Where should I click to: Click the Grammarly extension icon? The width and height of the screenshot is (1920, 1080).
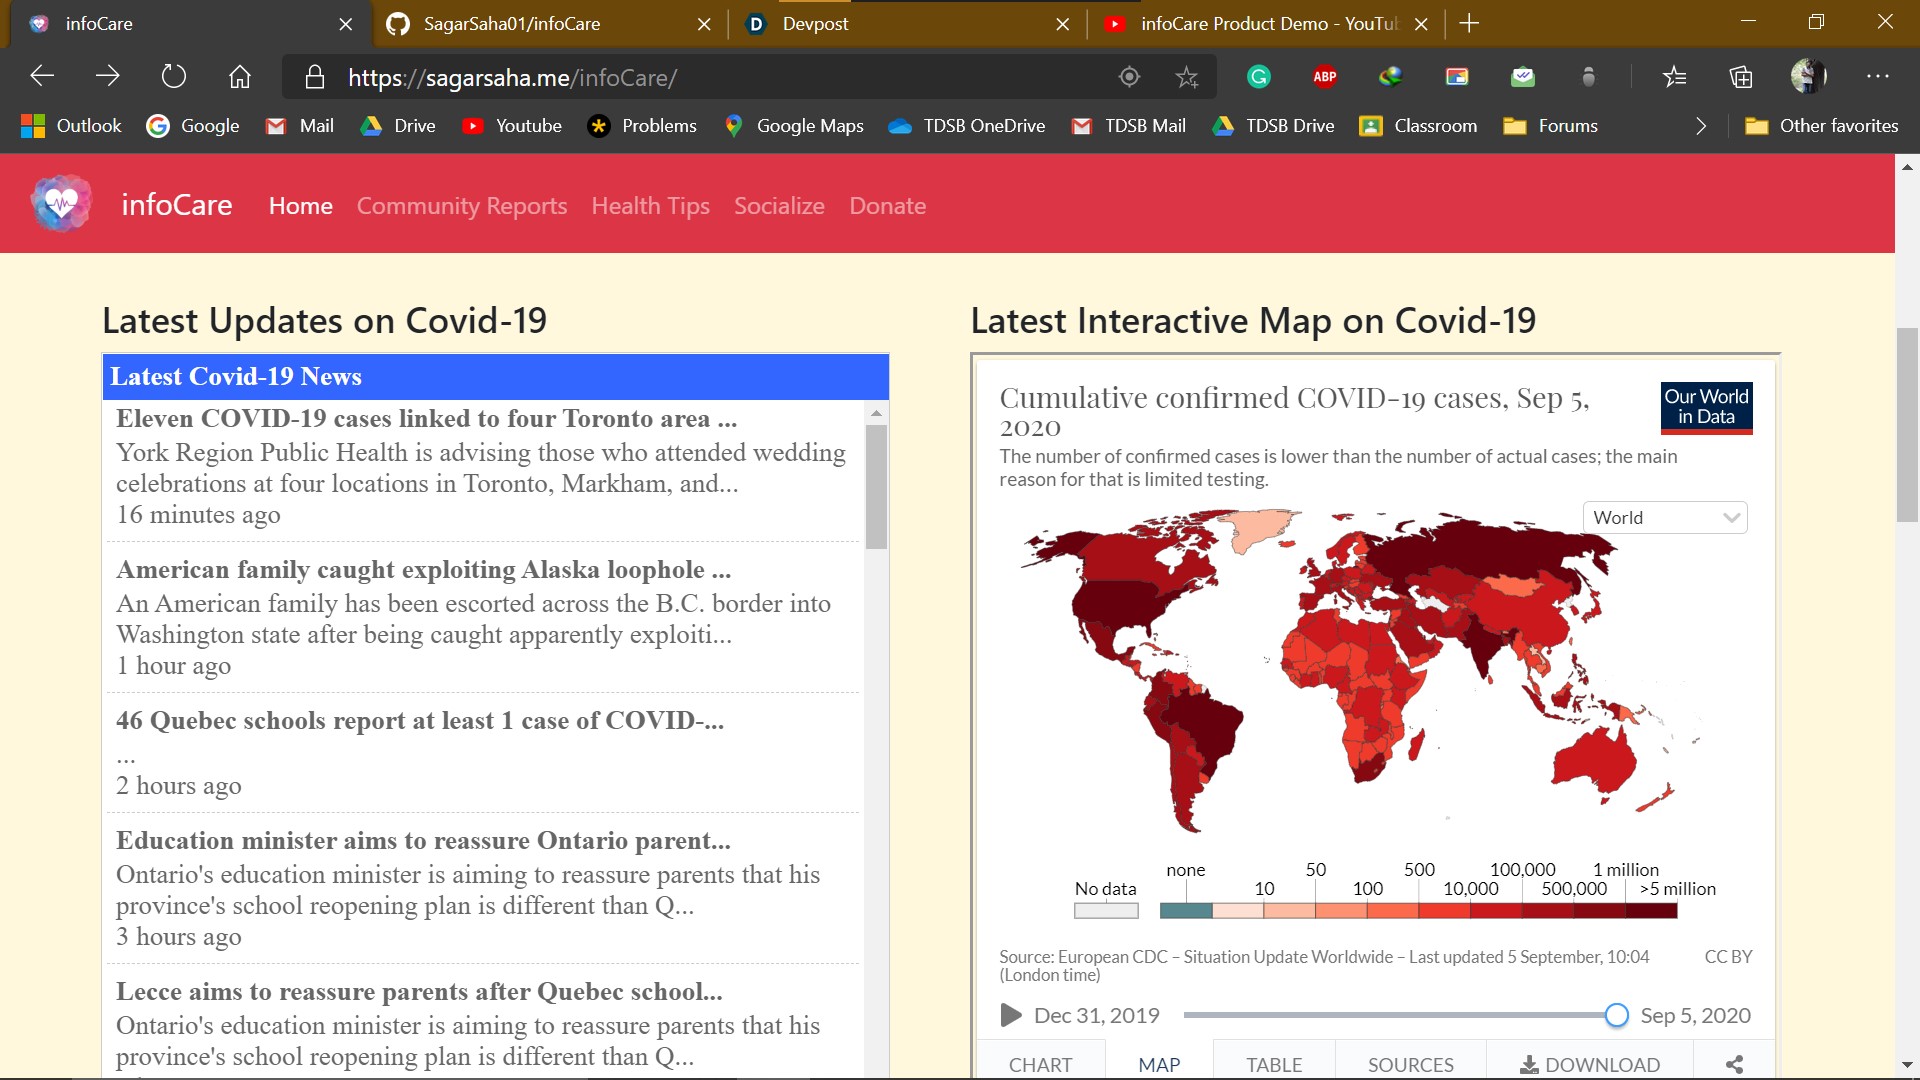[1258, 77]
